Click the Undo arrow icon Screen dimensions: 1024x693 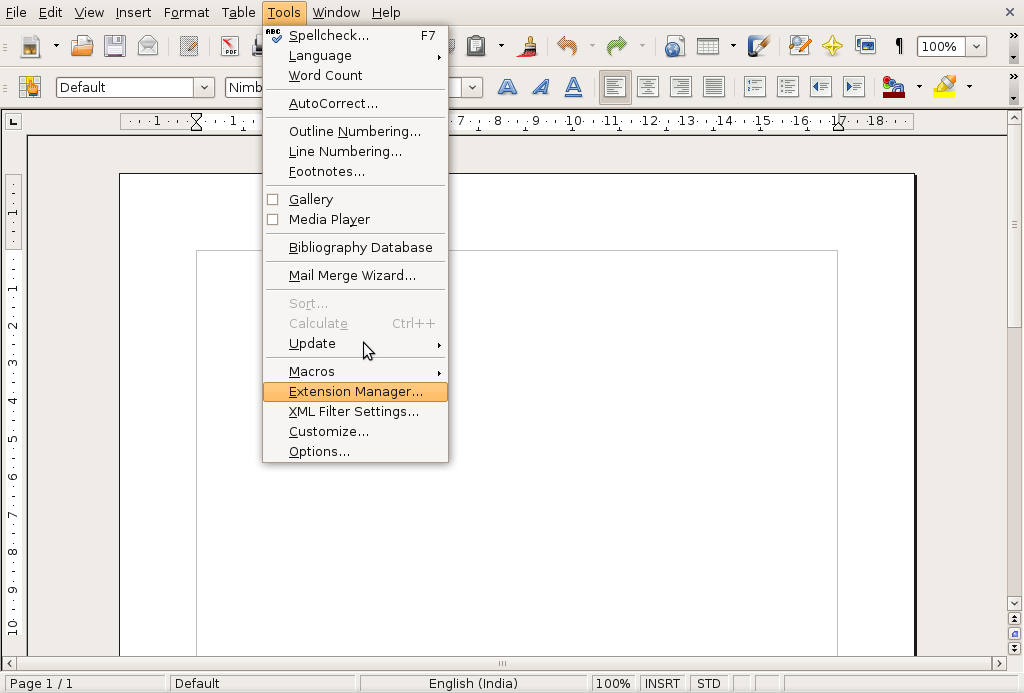[x=567, y=46]
